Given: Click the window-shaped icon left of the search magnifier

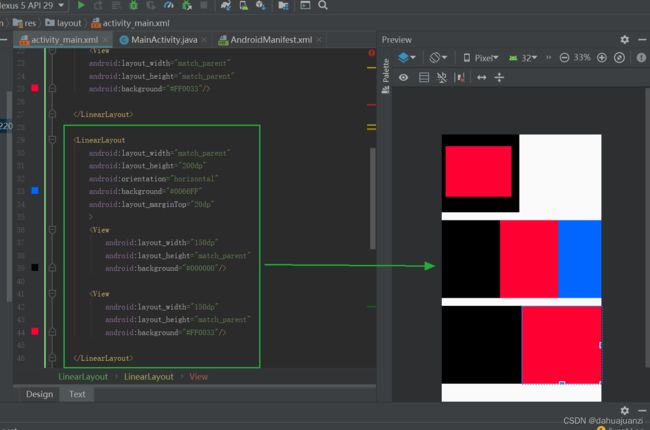Looking at the screenshot, I should tap(305, 5).
